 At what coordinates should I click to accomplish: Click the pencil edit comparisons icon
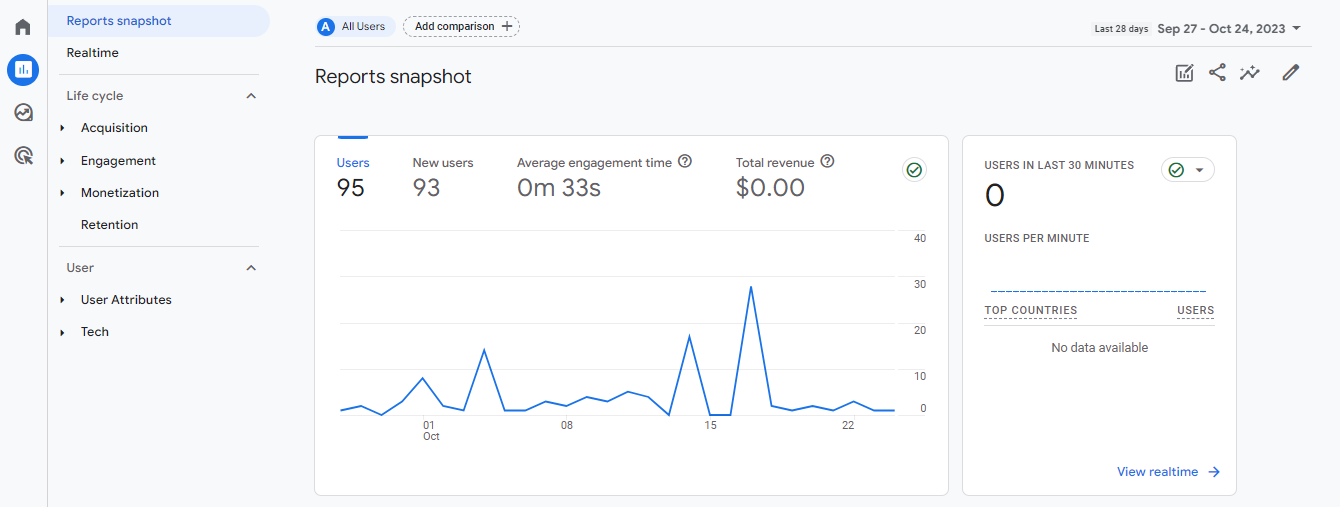pos(1290,72)
